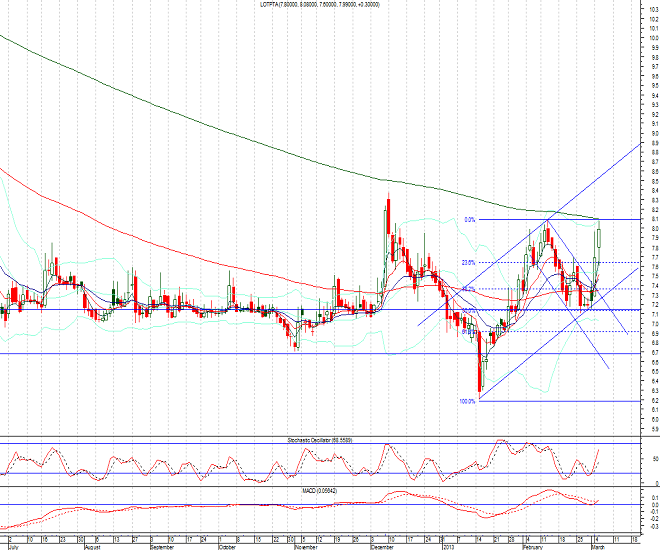
Task: Click the January low candlestick near 6.2
Action: click(x=480, y=375)
